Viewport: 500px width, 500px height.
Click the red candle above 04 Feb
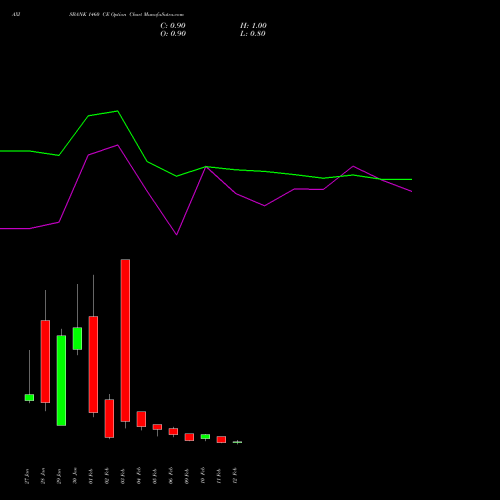pos(141,419)
